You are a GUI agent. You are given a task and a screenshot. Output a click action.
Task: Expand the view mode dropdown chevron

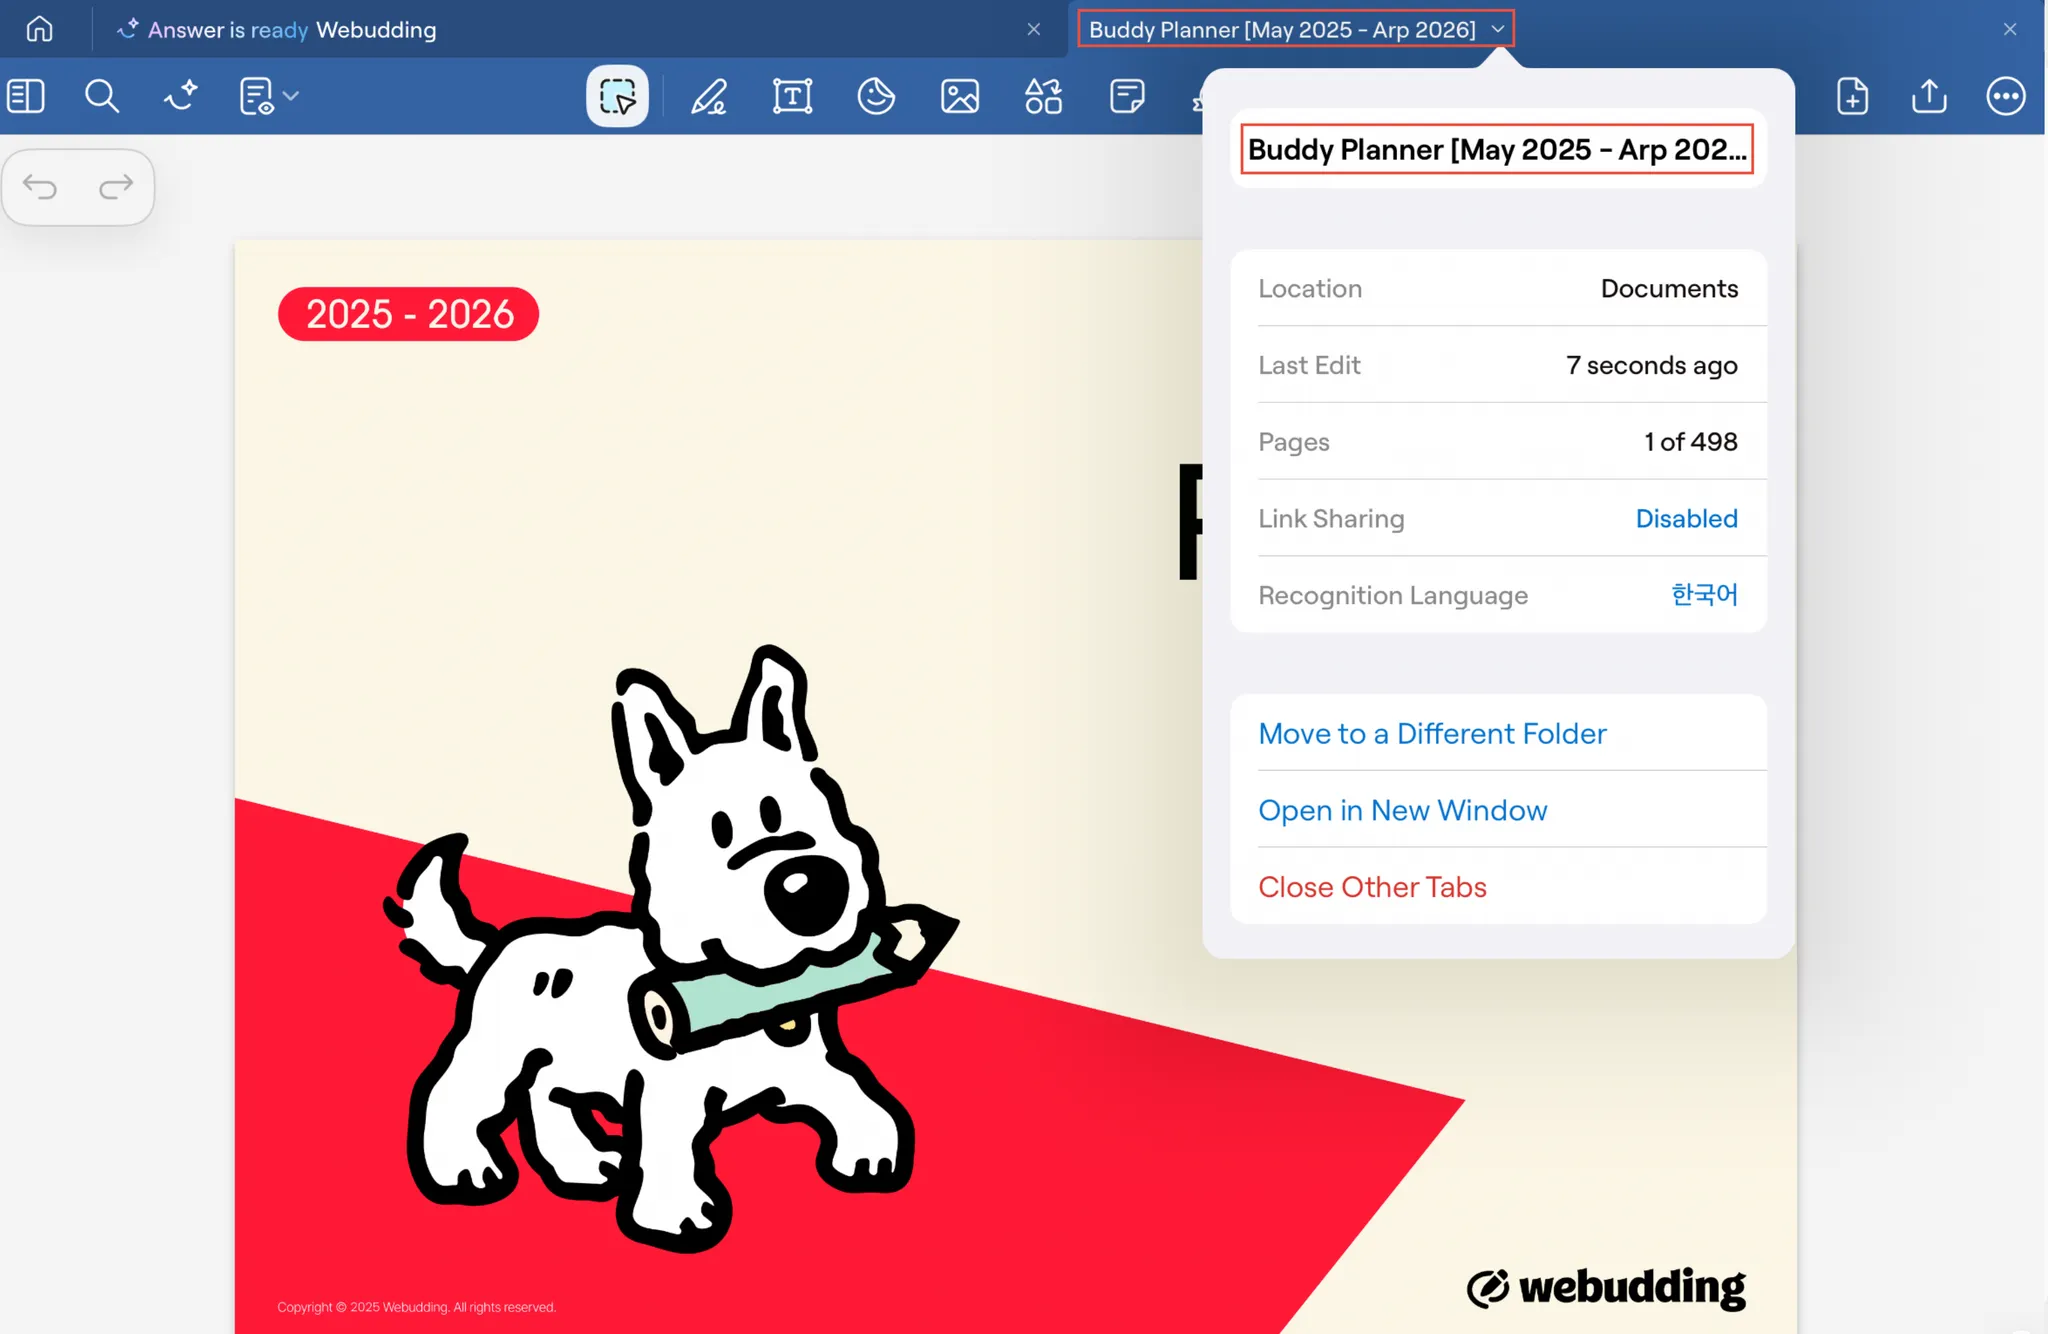pyautogui.click(x=291, y=97)
